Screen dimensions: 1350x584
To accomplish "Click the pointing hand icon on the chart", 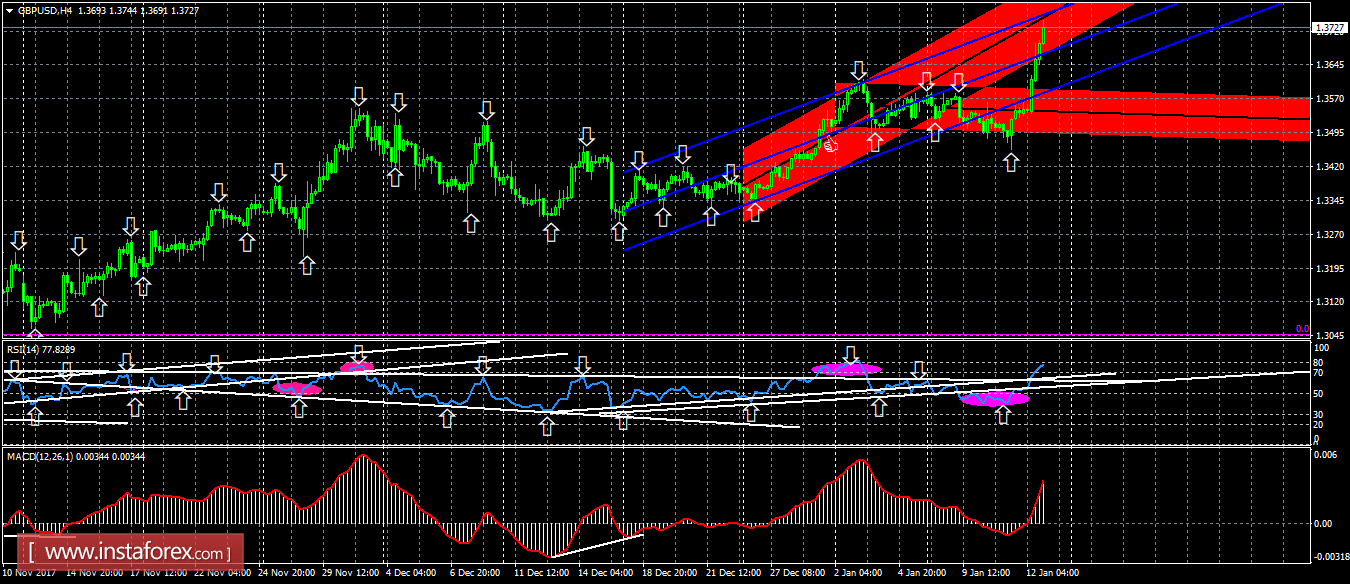I will pos(829,145).
